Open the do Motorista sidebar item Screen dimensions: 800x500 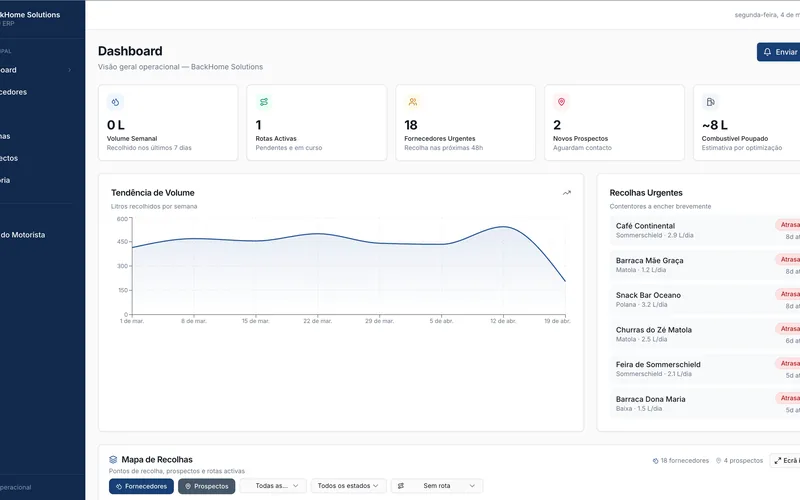36,235
